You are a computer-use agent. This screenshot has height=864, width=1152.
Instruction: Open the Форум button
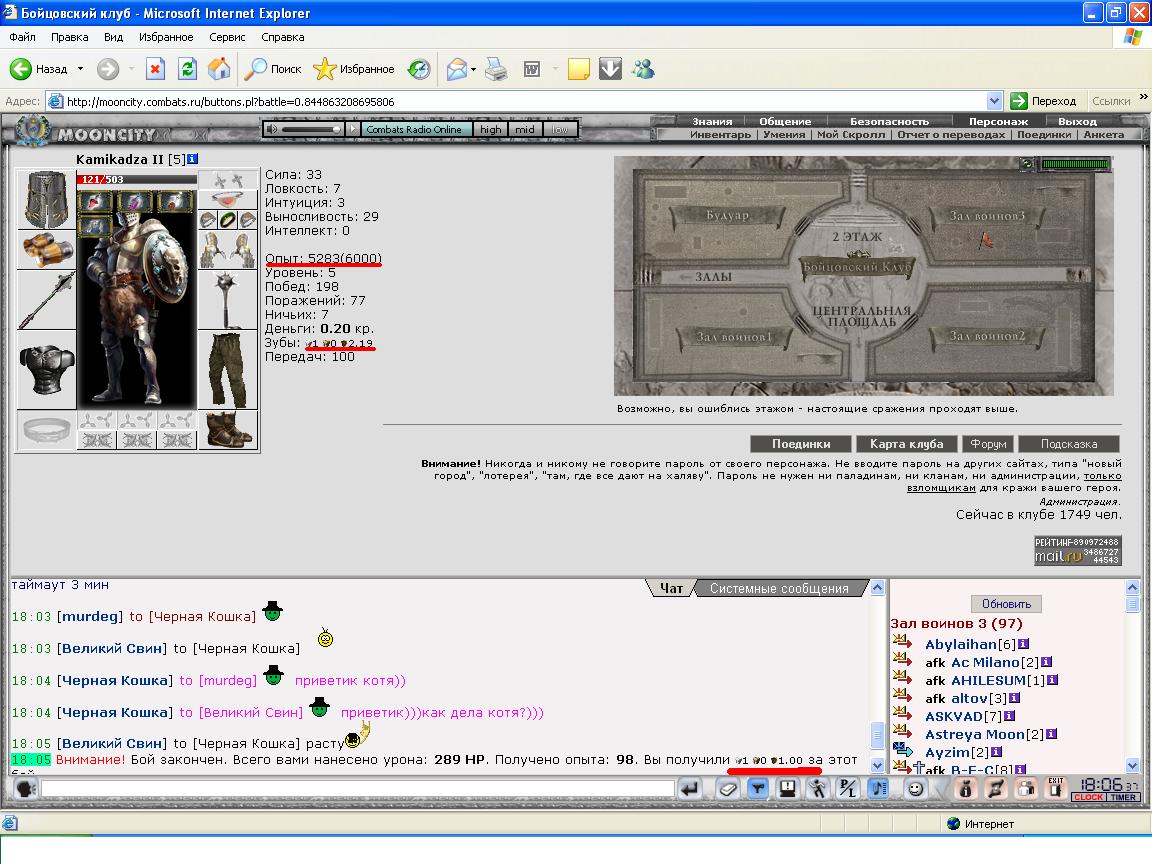[988, 444]
